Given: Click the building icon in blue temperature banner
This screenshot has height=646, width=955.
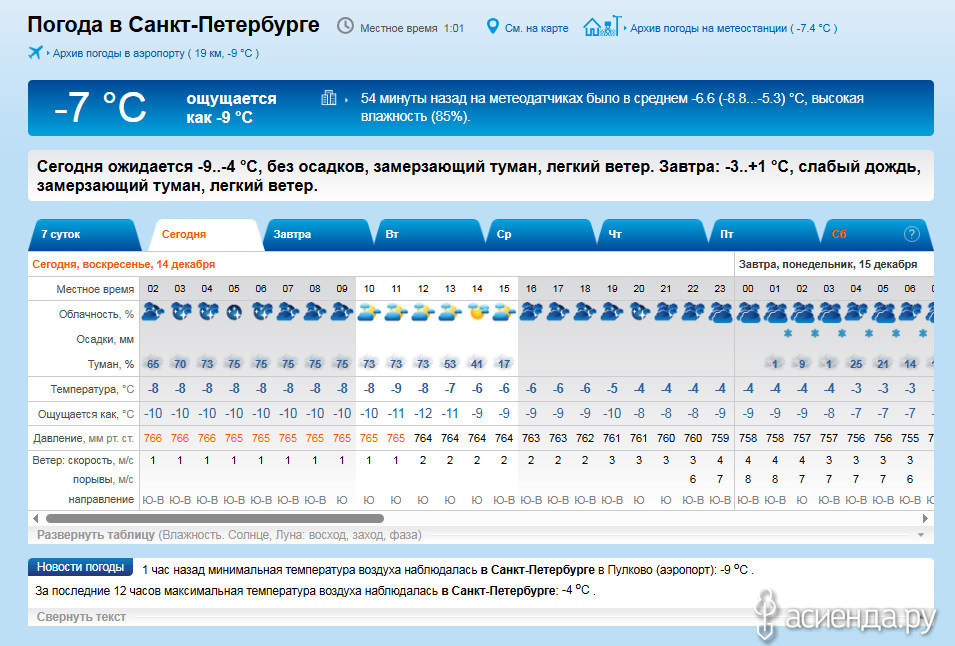Looking at the screenshot, I should [328, 98].
